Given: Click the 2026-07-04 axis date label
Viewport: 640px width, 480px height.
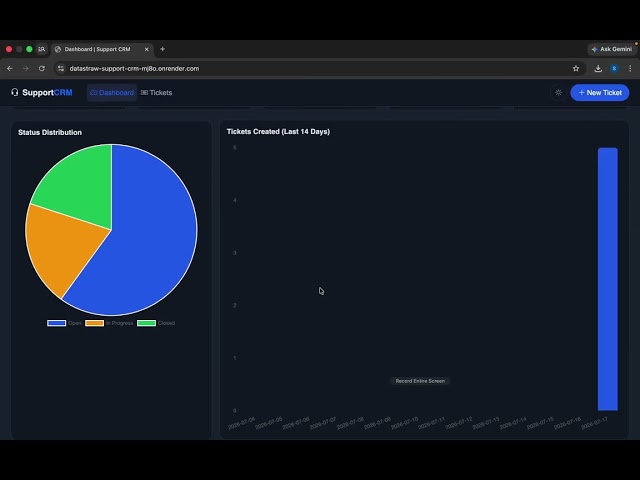Looking at the screenshot, I should pyautogui.click(x=242, y=423).
